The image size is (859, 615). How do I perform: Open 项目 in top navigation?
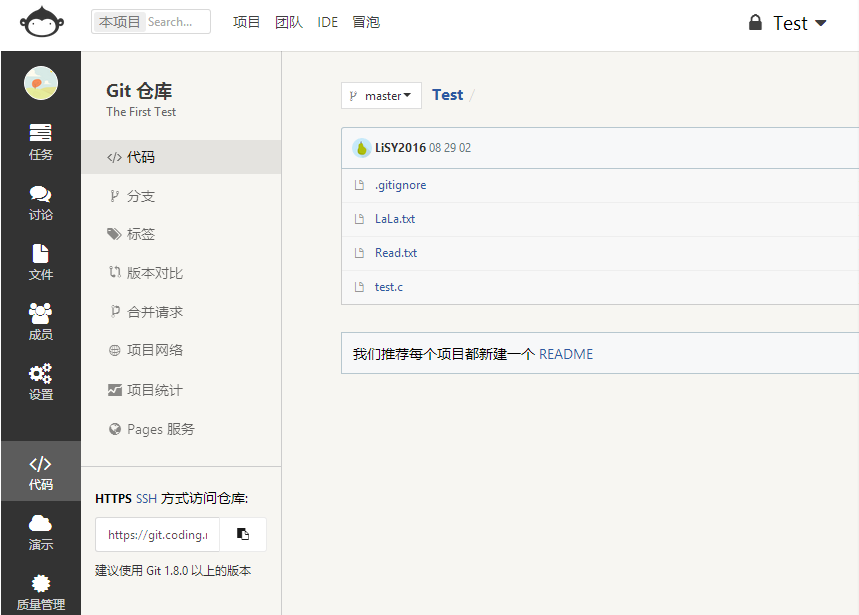point(246,22)
